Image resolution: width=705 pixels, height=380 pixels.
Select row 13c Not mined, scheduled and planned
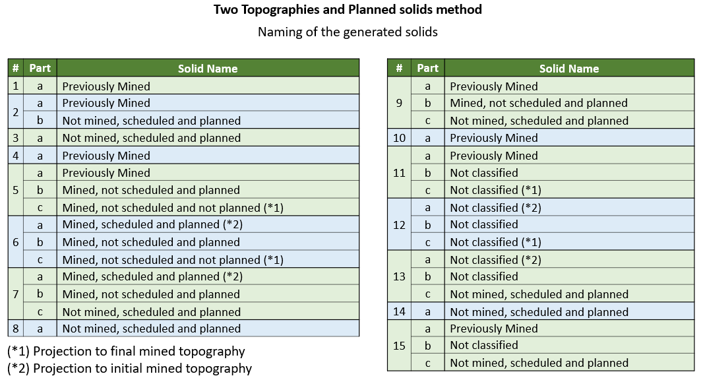click(x=569, y=294)
